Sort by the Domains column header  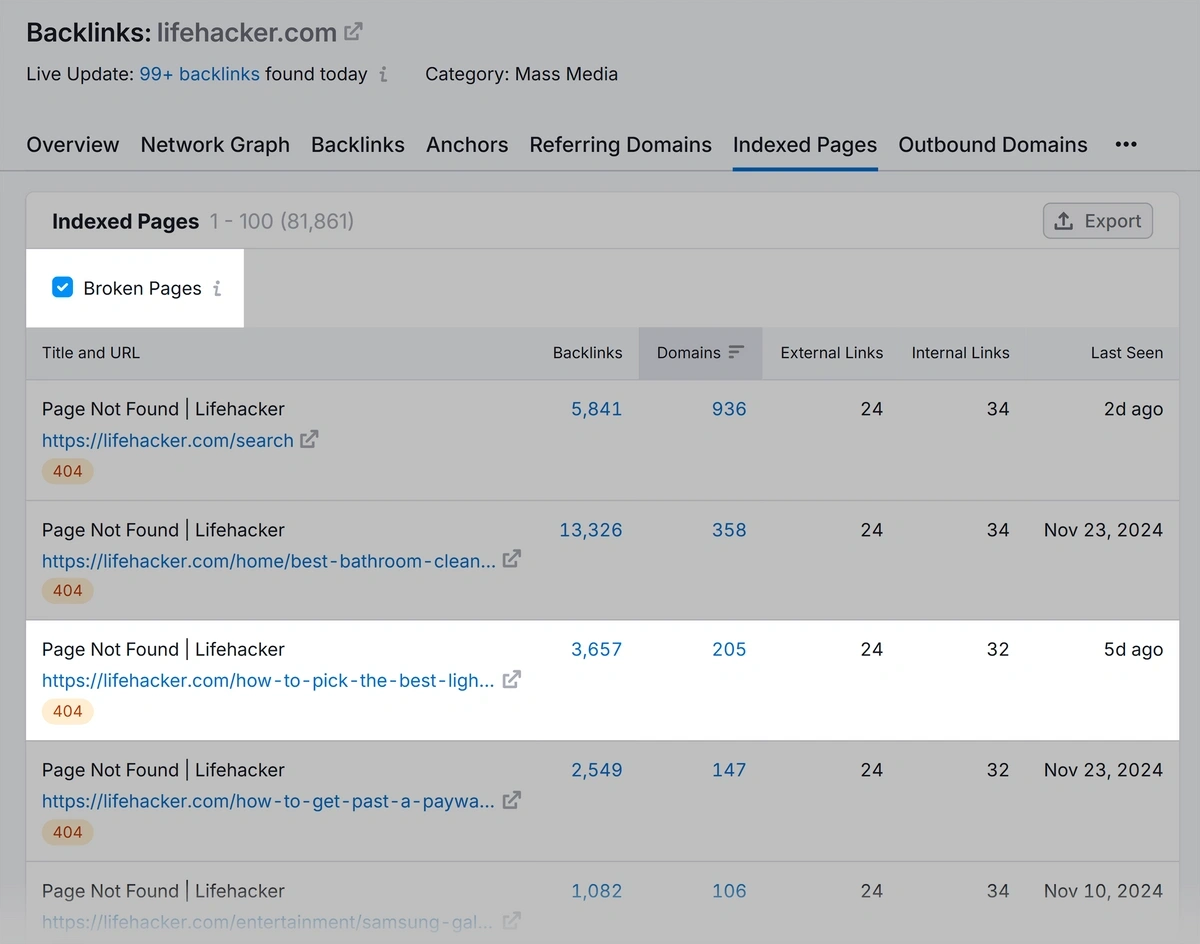689,353
